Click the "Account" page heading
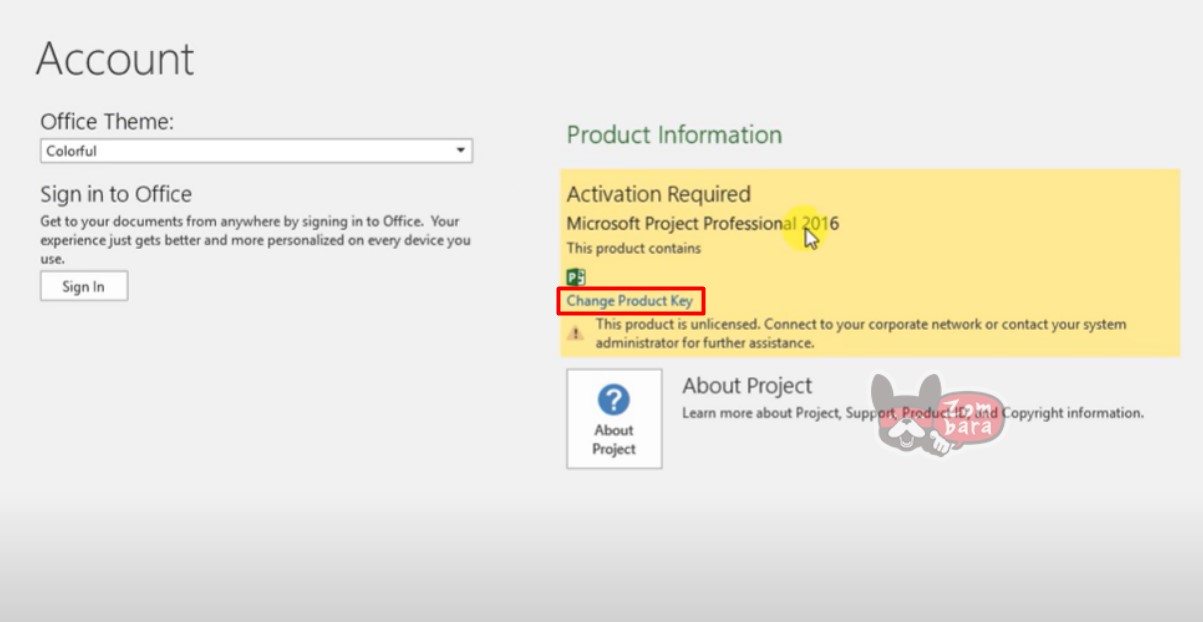The width and height of the screenshot is (1203, 622). (x=115, y=59)
